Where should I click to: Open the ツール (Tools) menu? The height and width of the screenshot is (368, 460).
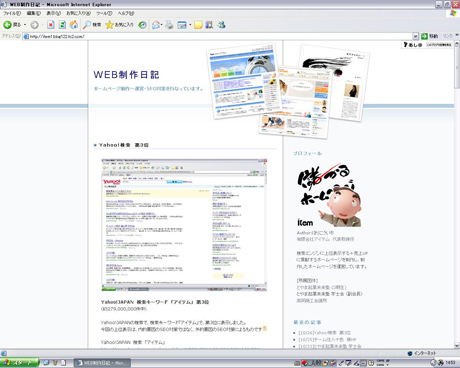104,13
